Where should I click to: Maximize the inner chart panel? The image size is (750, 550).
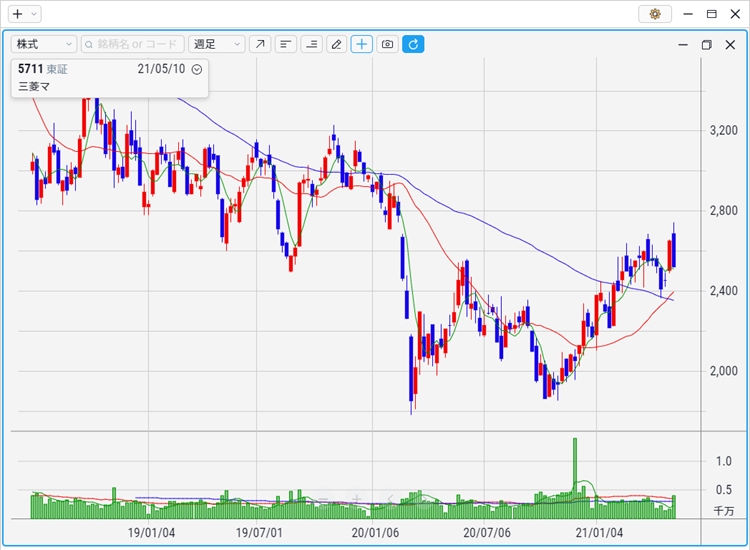click(706, 45)
